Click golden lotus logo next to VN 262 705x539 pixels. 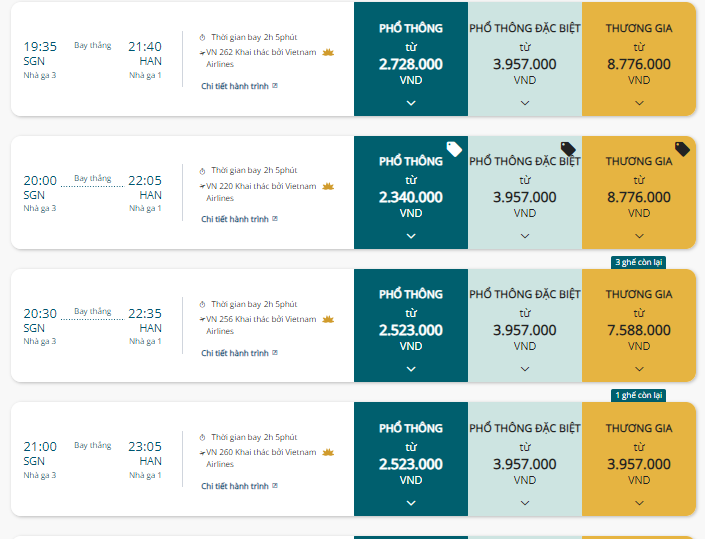(x=328, y=53)
